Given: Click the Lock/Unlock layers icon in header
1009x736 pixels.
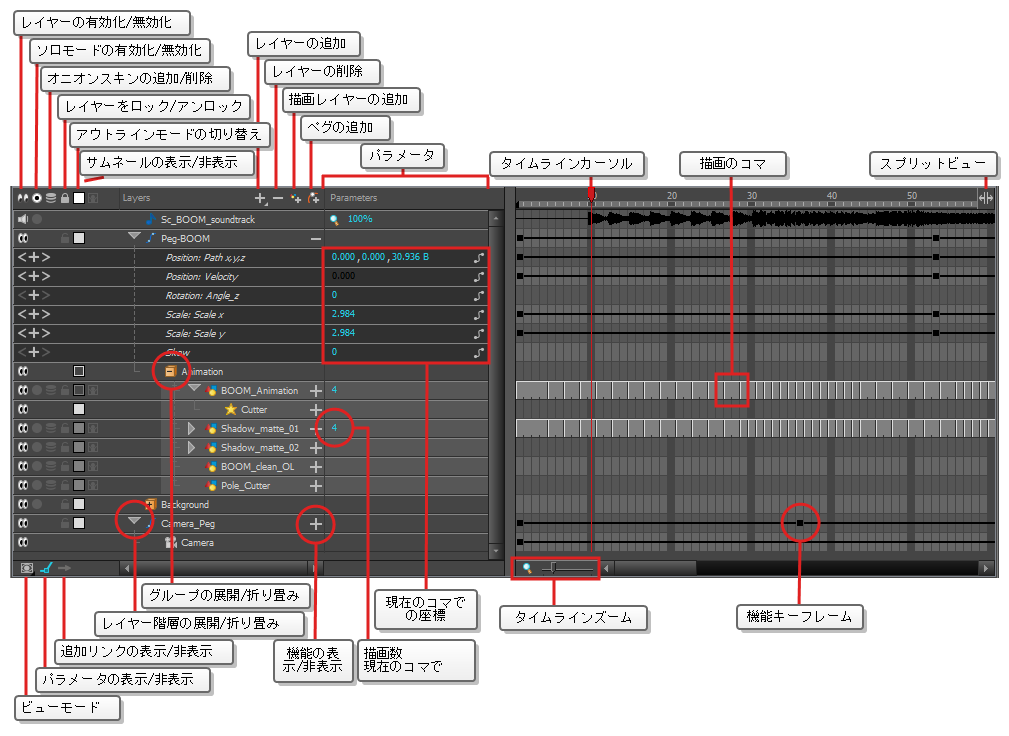Looking at the screenshot, I should click(x=65, y=198).
